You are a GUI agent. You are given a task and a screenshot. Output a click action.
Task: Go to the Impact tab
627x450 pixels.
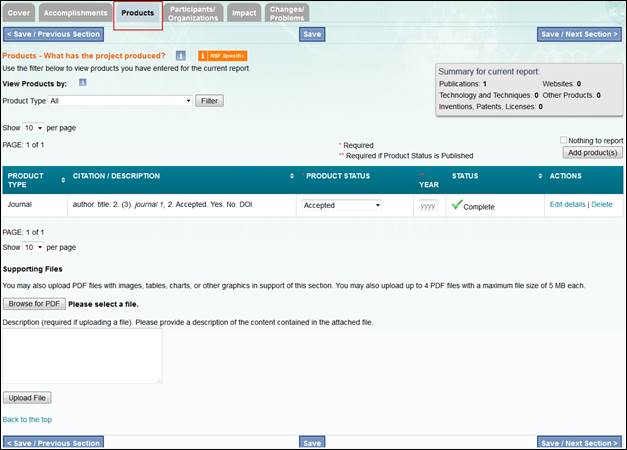click(242, 14)
